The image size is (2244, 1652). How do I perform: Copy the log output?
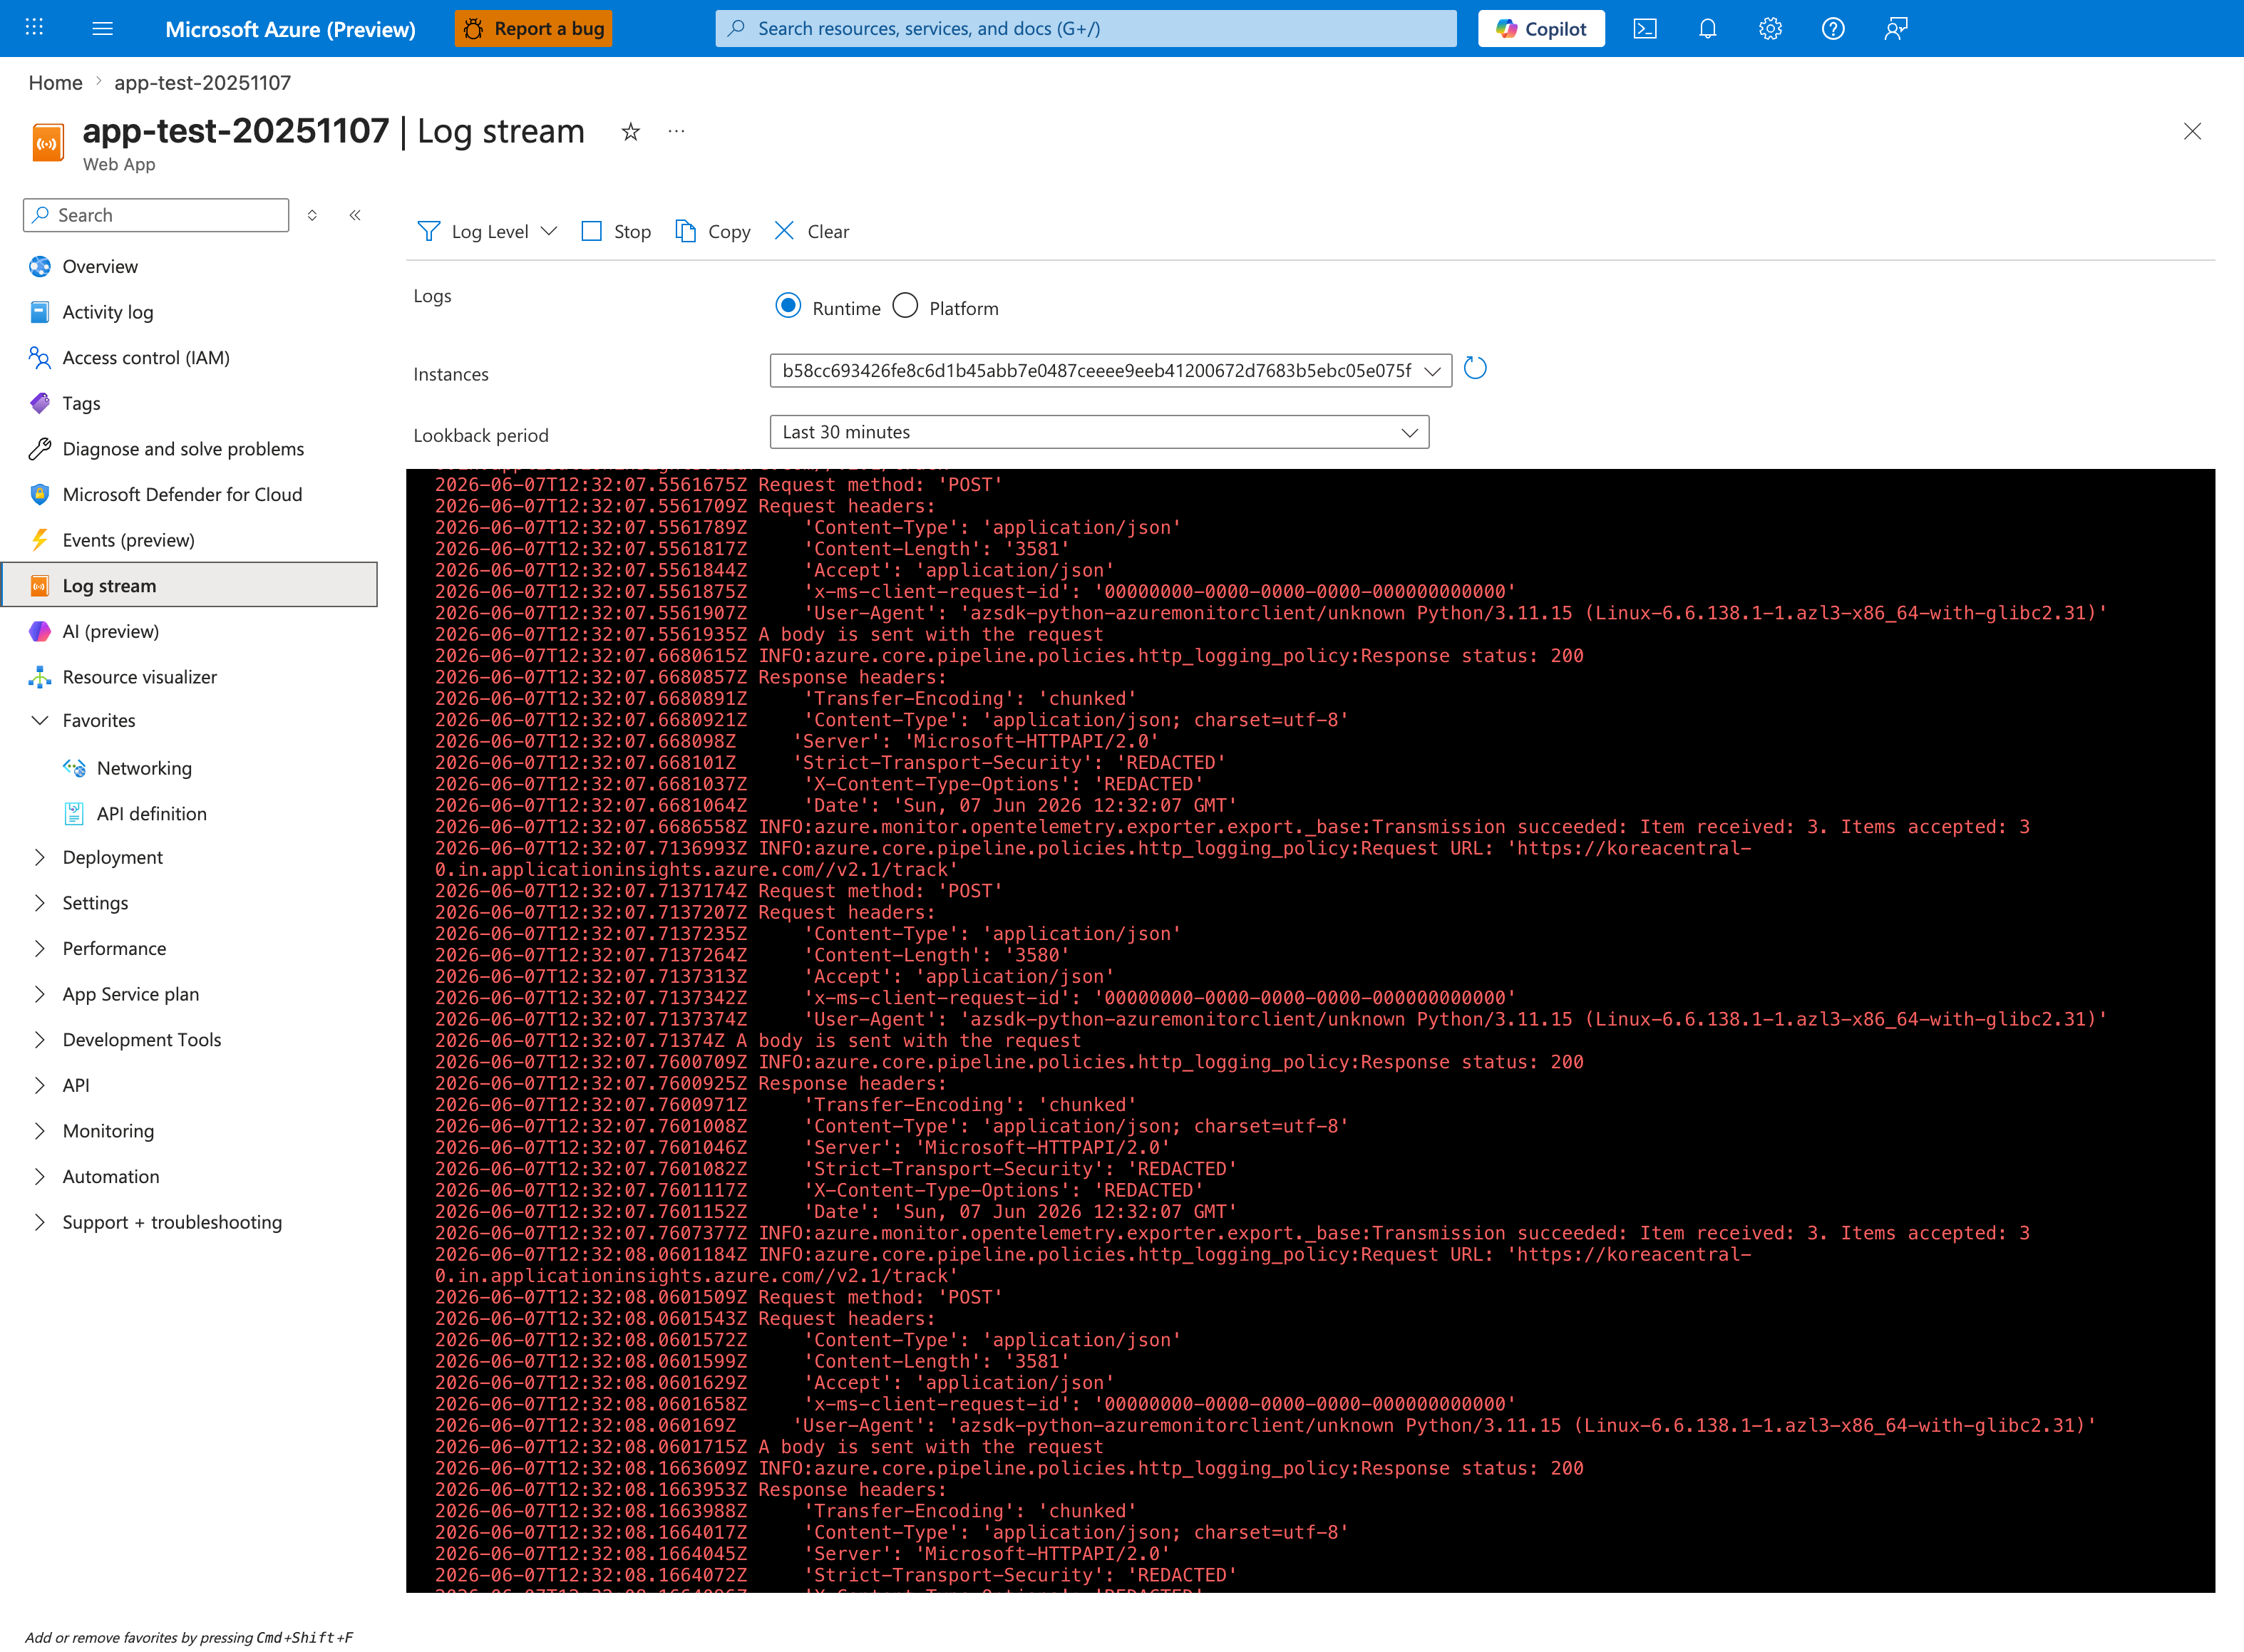(713, 231)
